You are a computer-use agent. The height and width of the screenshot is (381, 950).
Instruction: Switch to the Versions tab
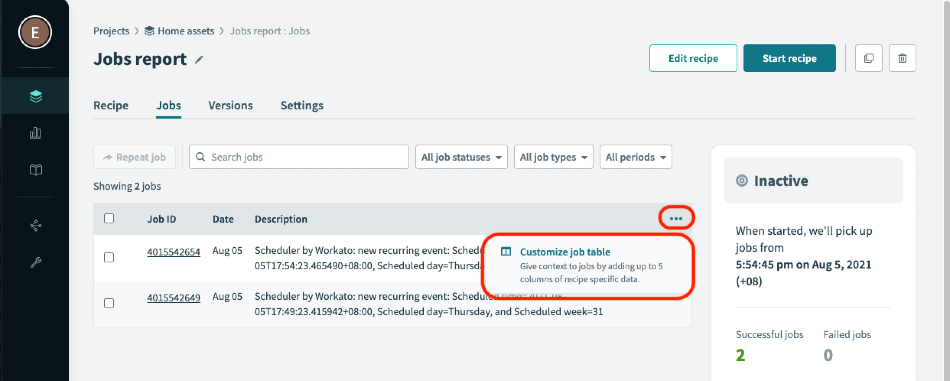coord(230,105)
